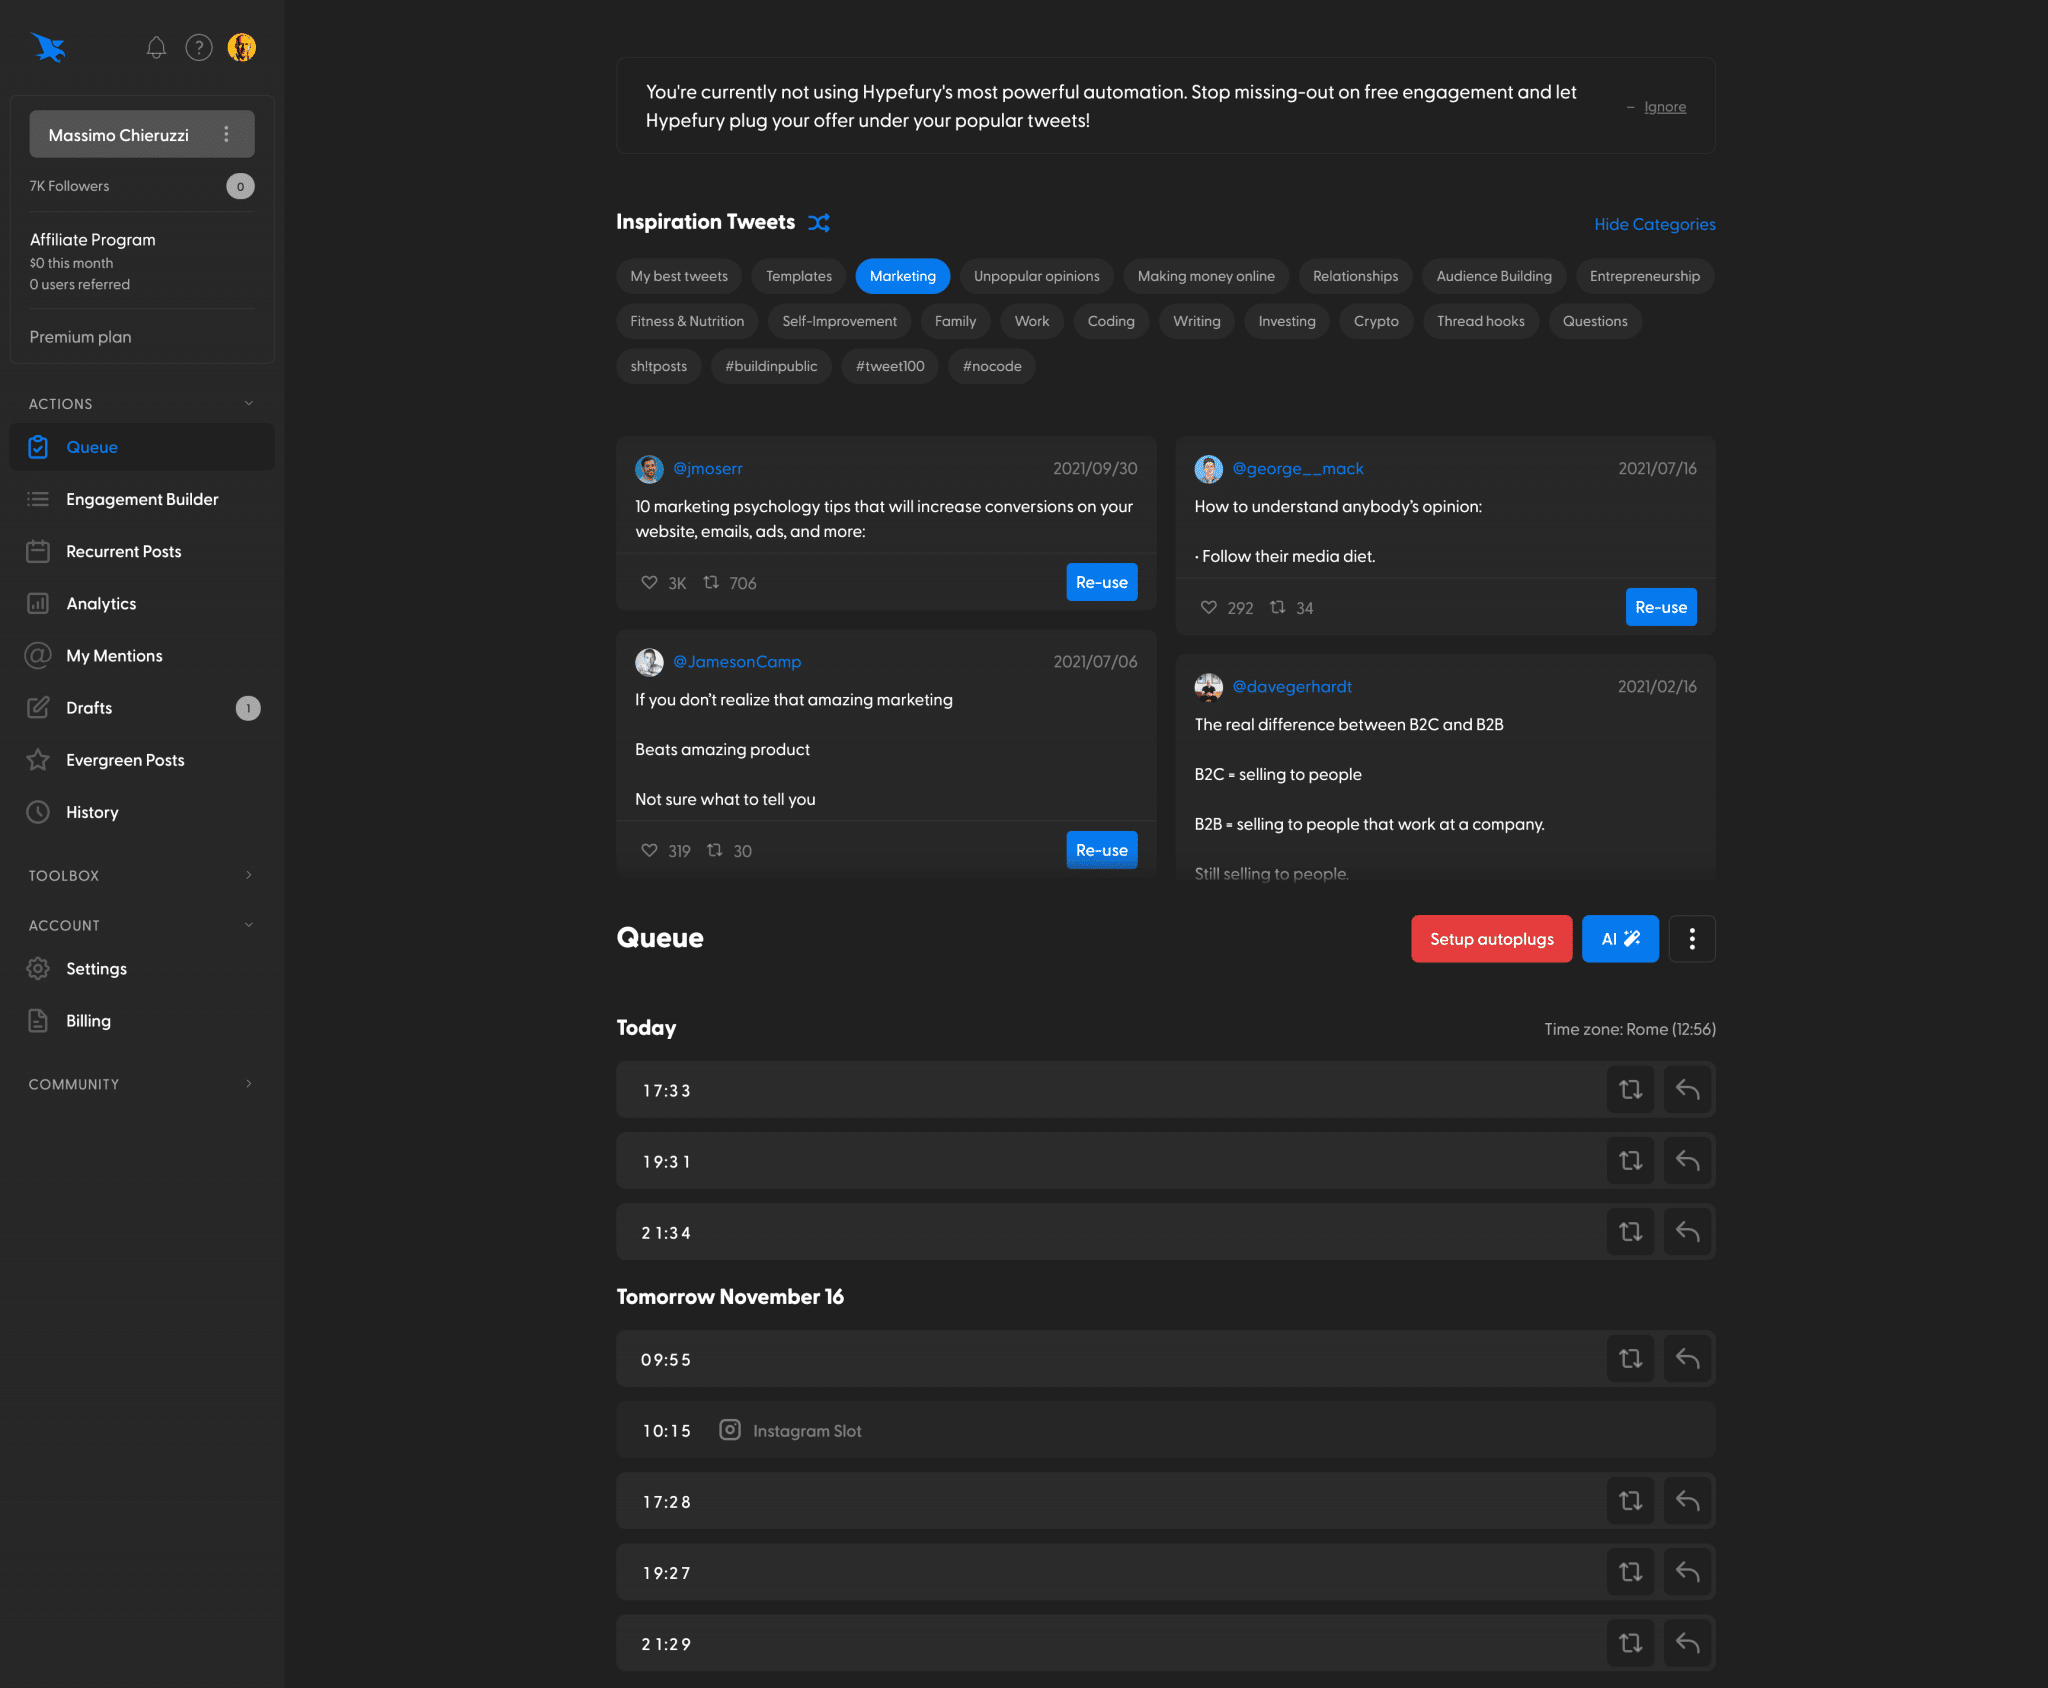
Task: Select the Coding category
Action: pos(1111,321)
